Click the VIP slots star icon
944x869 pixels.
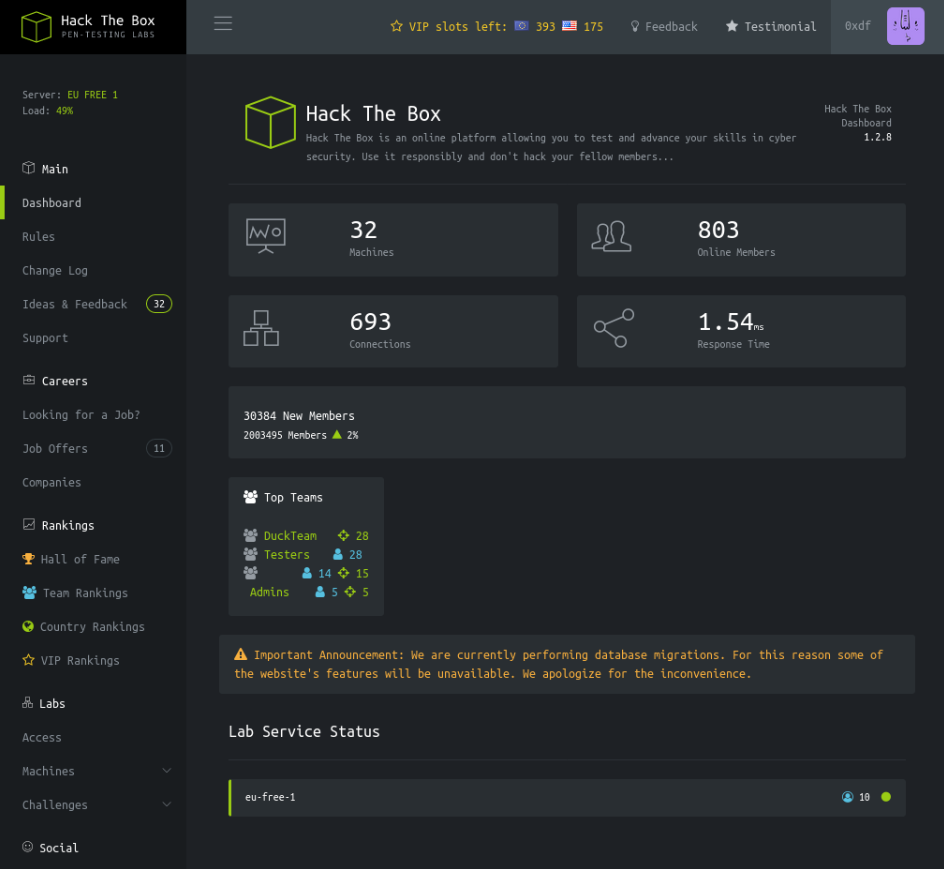[396, 26]
